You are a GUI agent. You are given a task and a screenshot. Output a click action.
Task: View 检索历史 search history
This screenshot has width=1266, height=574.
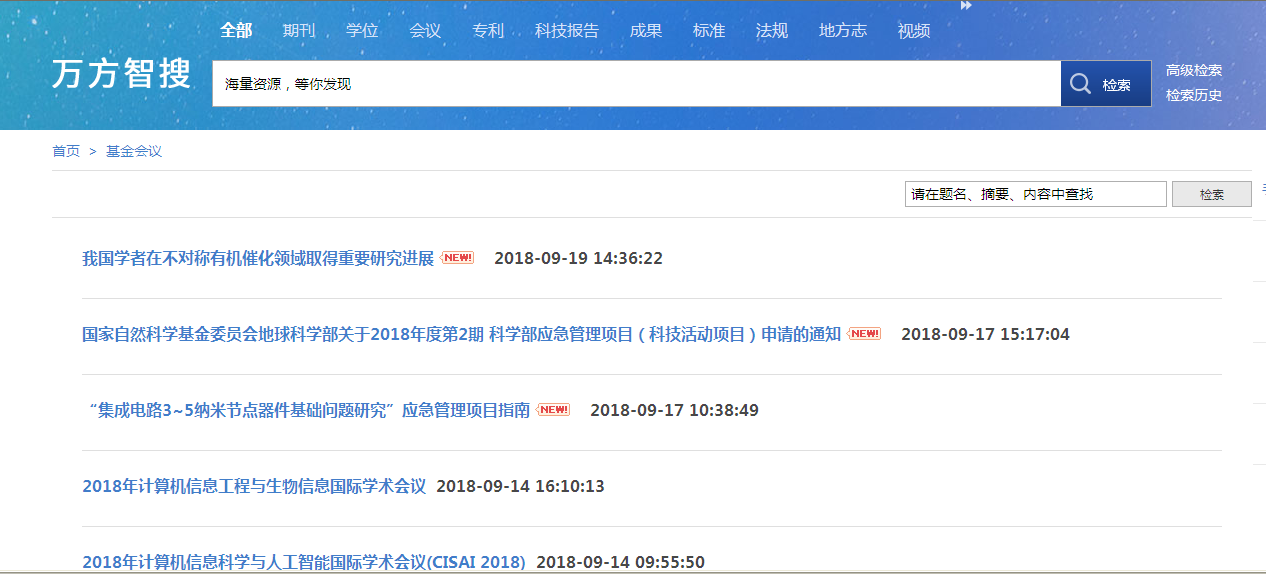click(x=1193, y=96)
